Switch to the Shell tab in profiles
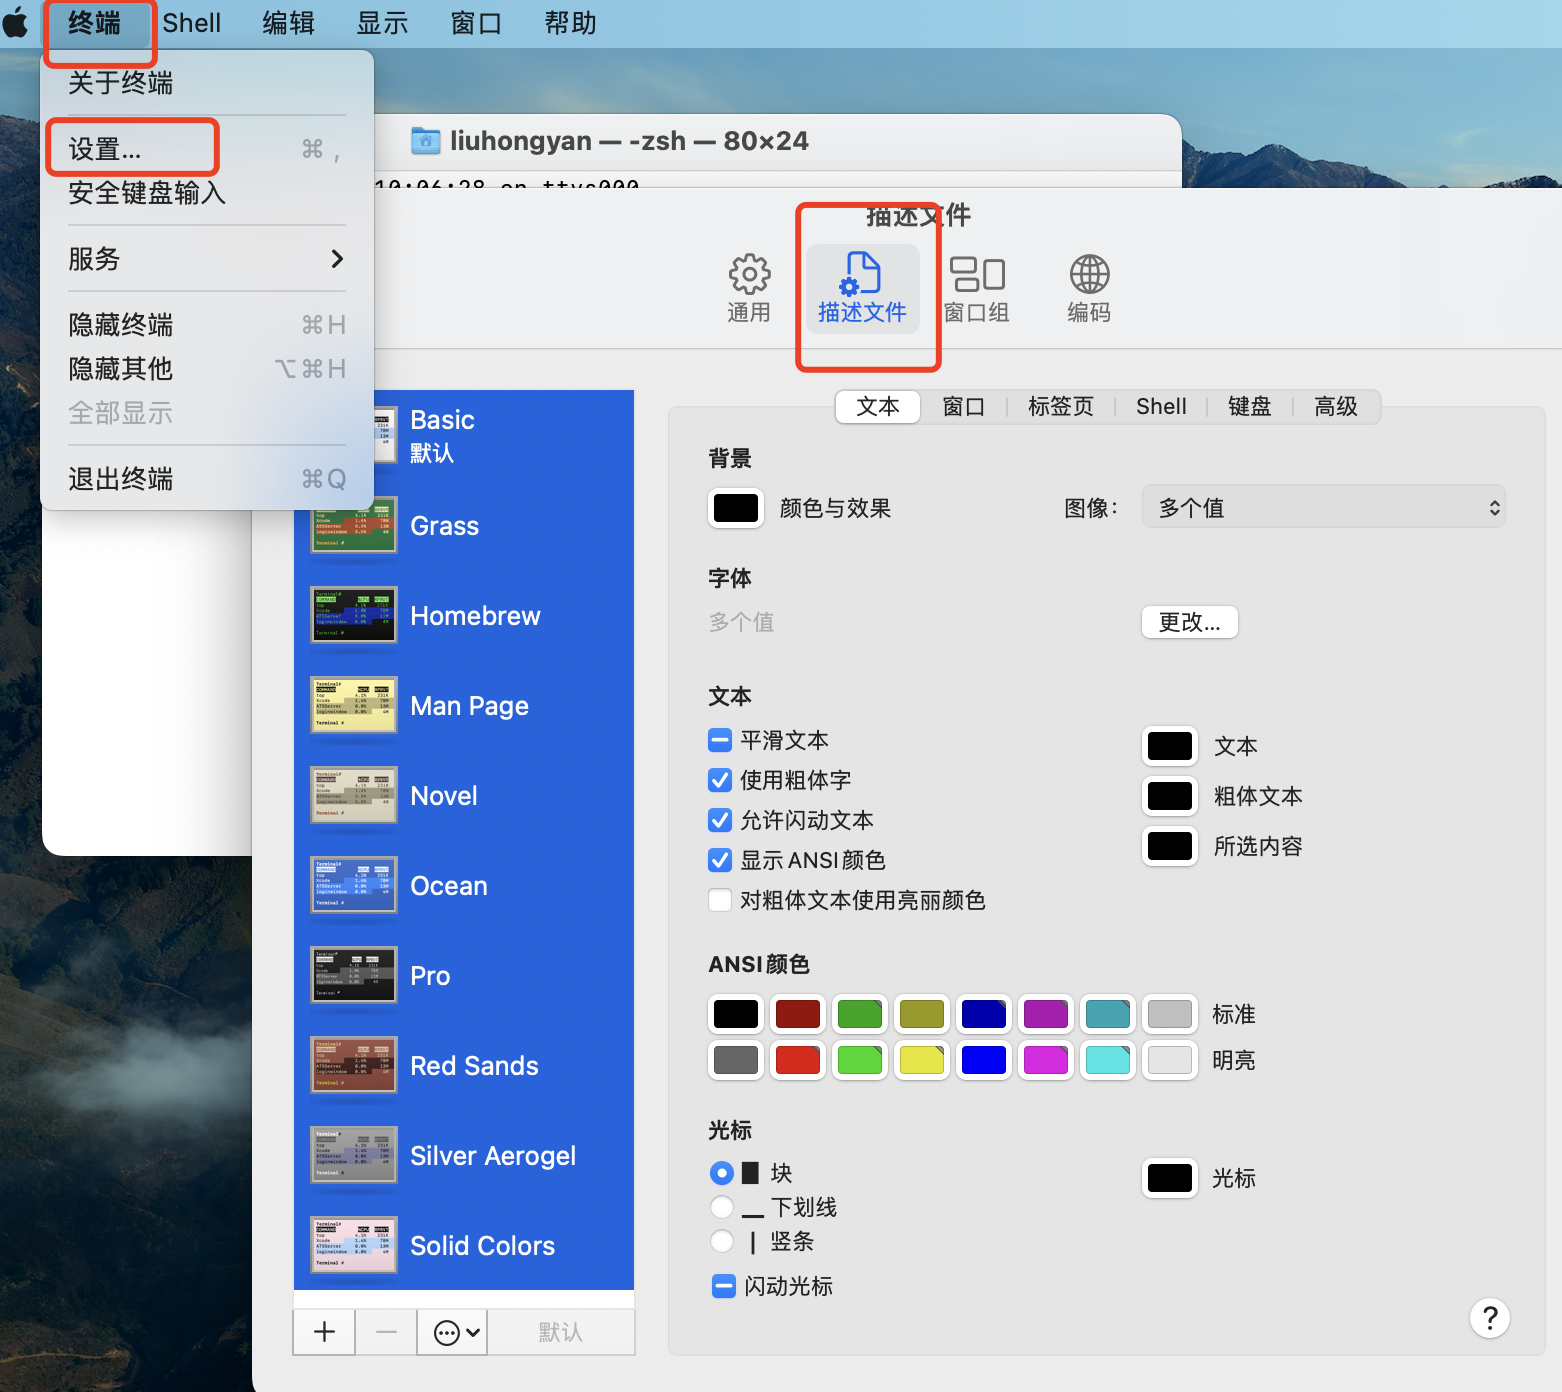Screen dimensions: 1562x1392 pos(1161,406)
